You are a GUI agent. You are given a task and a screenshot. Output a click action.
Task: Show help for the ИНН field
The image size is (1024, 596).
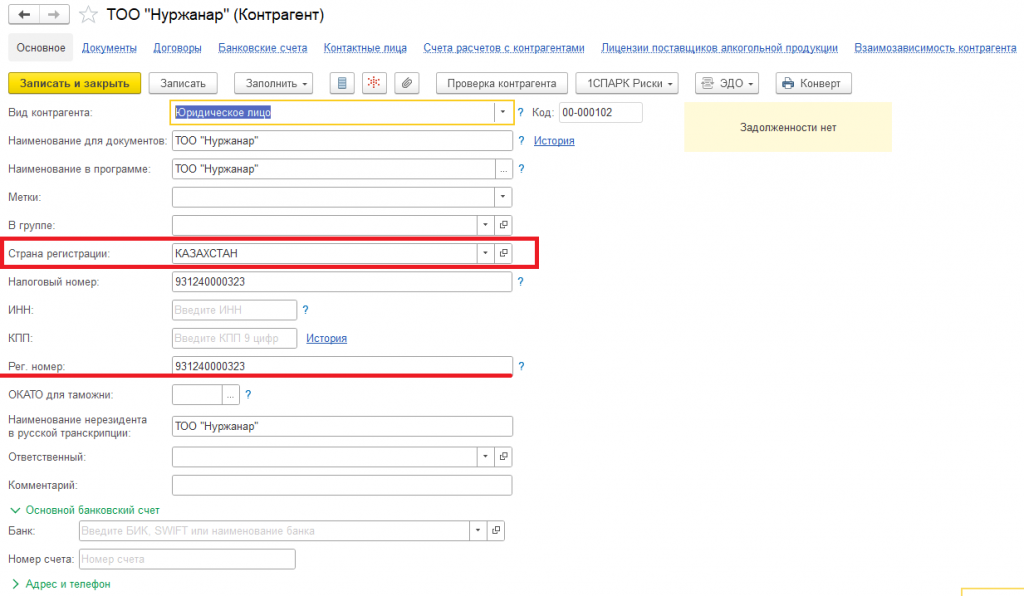(305, 310)
